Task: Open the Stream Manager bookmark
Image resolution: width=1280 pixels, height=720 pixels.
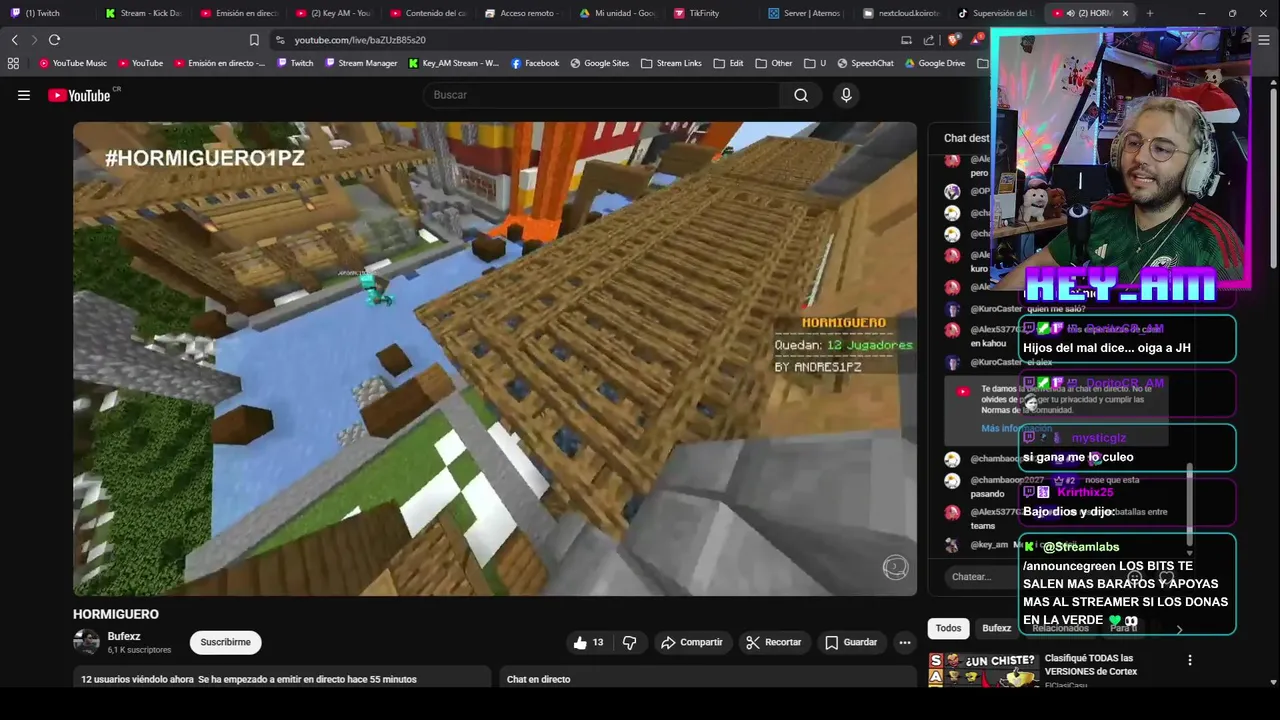Action: [x=361, y=63]
